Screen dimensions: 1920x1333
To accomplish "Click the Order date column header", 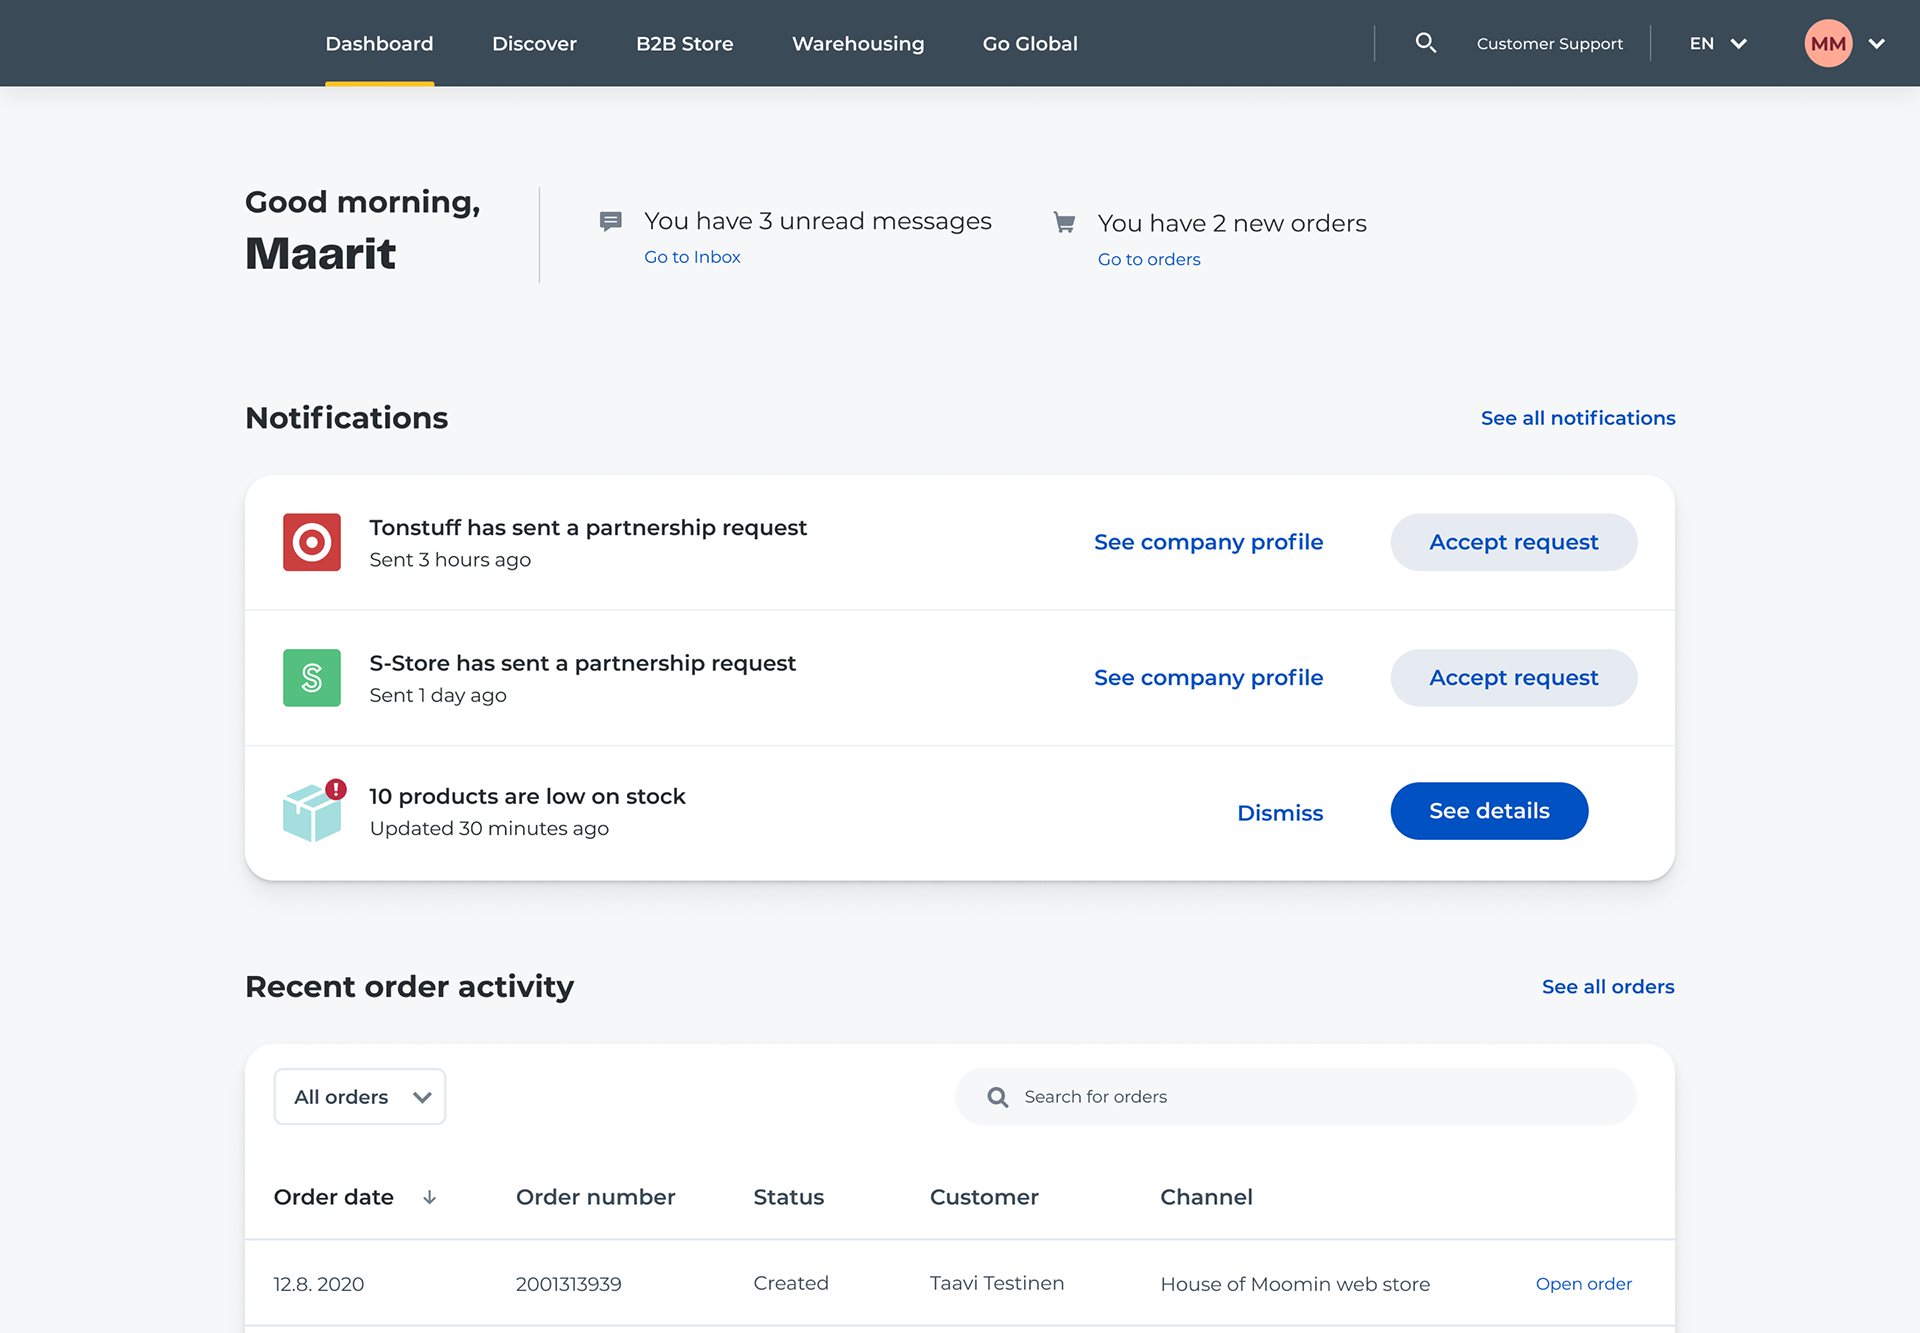I will click(334, 1197).
